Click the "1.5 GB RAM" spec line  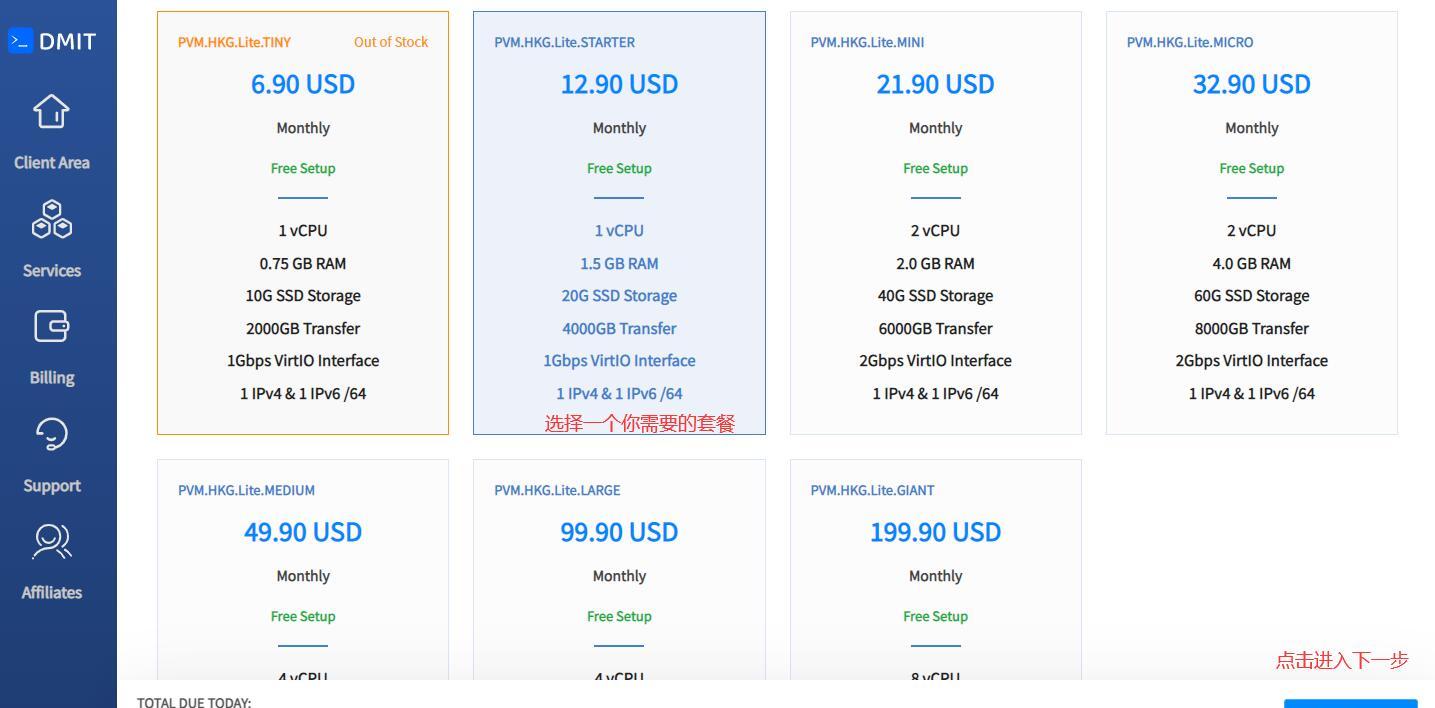click(x=619, y=264)
